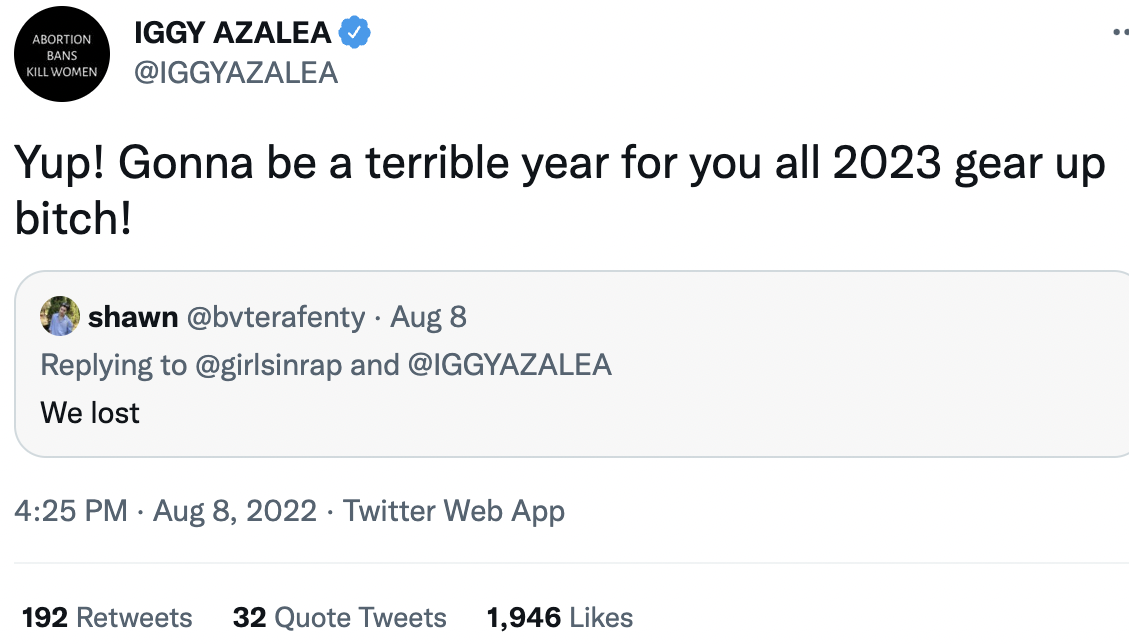This screenshot has height=644, width=1129.
Task: Click the @bvterafenty handle
Action: pyautogui.click(x=276, y=317)
